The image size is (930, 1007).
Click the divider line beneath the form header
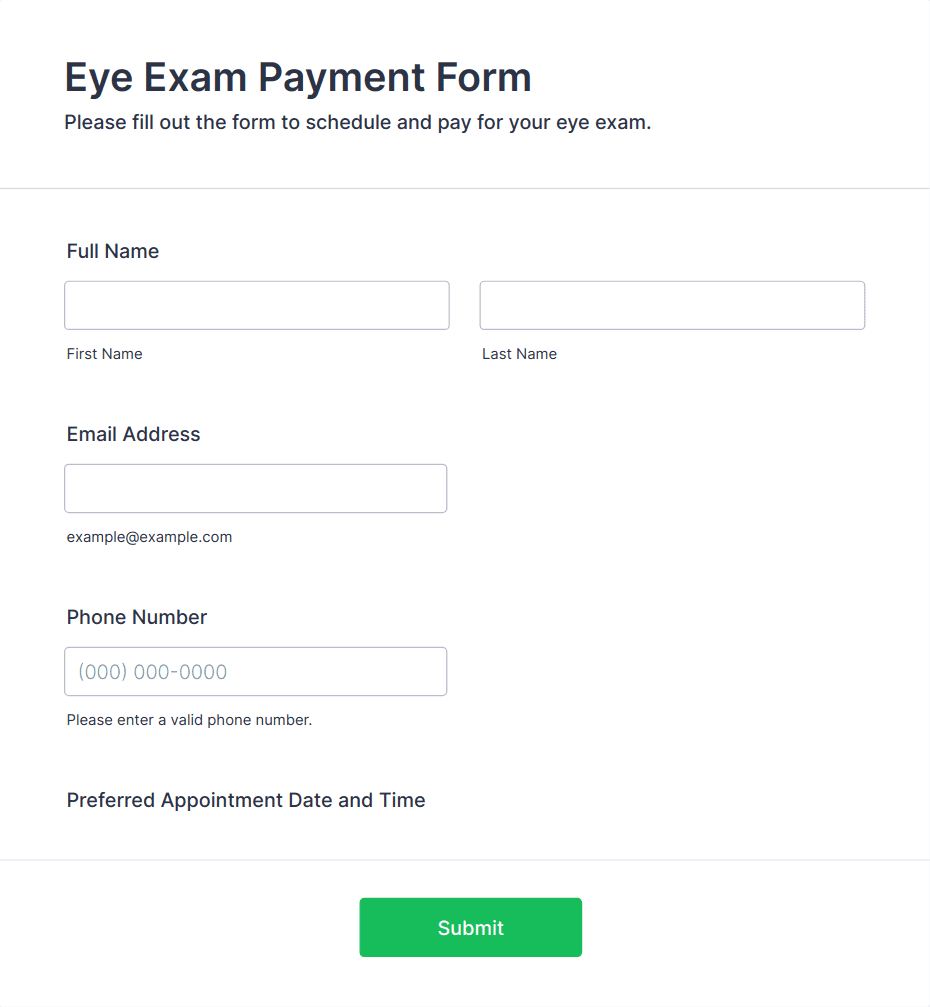465,188
